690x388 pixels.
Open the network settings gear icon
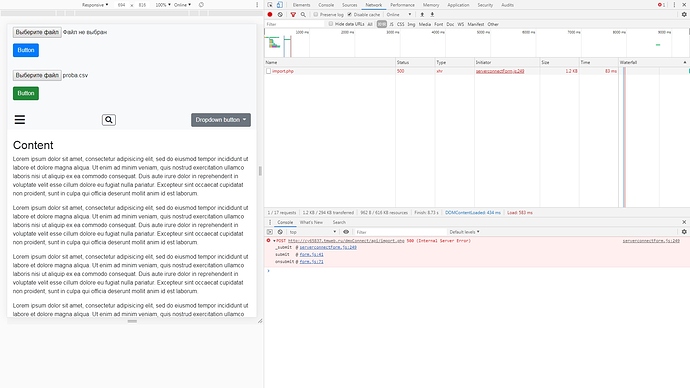click(x=684, y=15)
